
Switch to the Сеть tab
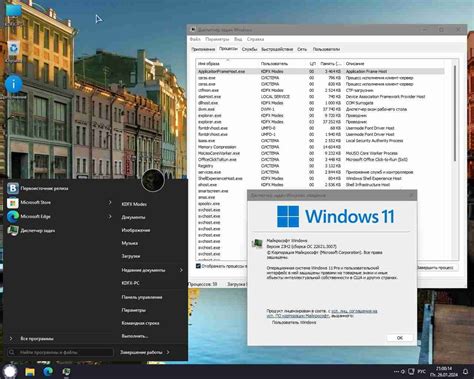click(302, 49)
